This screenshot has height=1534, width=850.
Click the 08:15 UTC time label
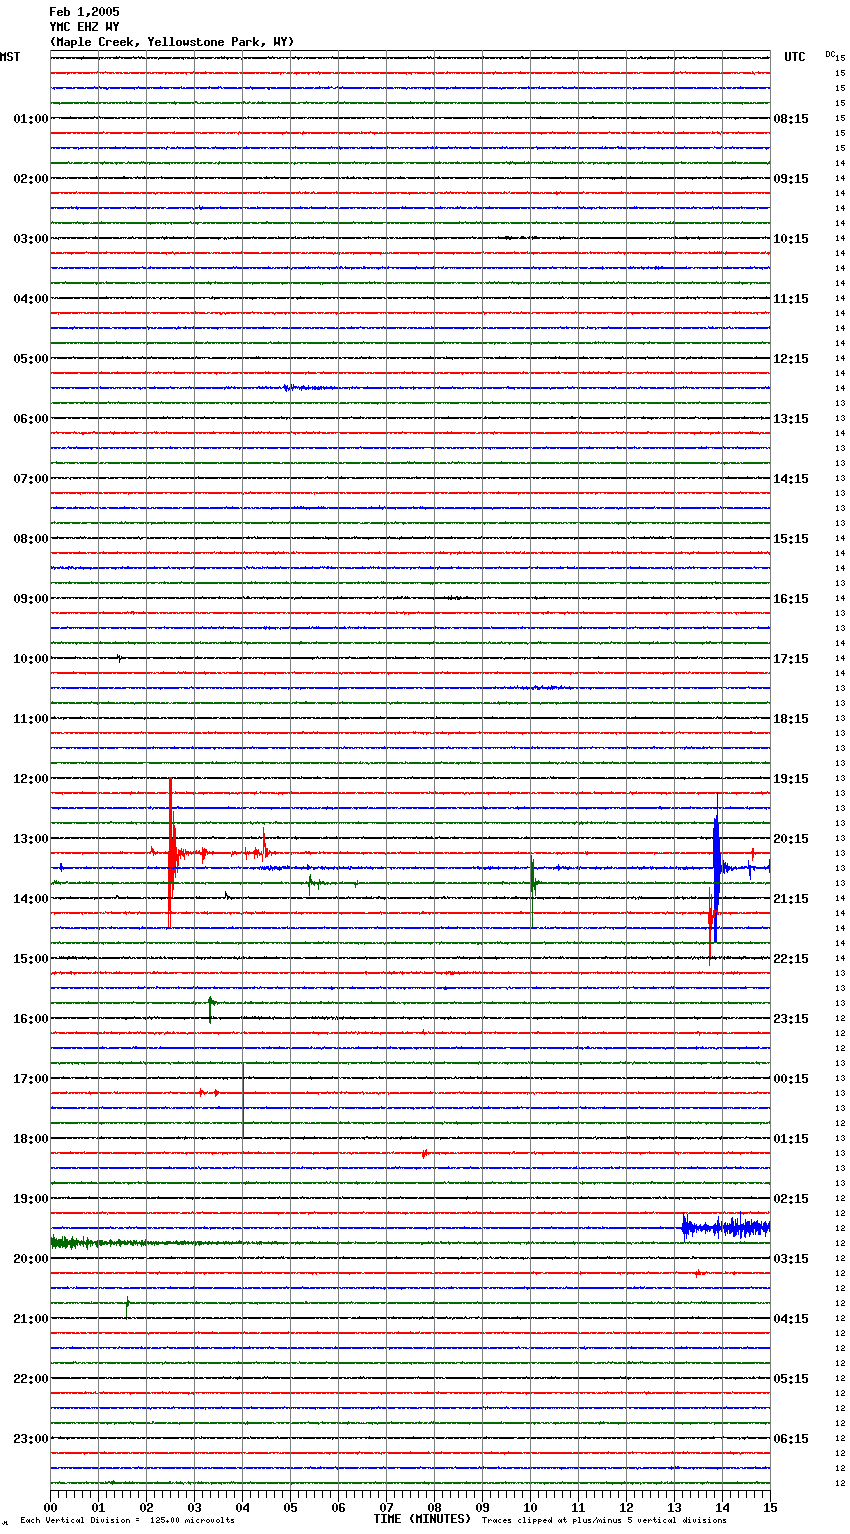pos(791,119)
